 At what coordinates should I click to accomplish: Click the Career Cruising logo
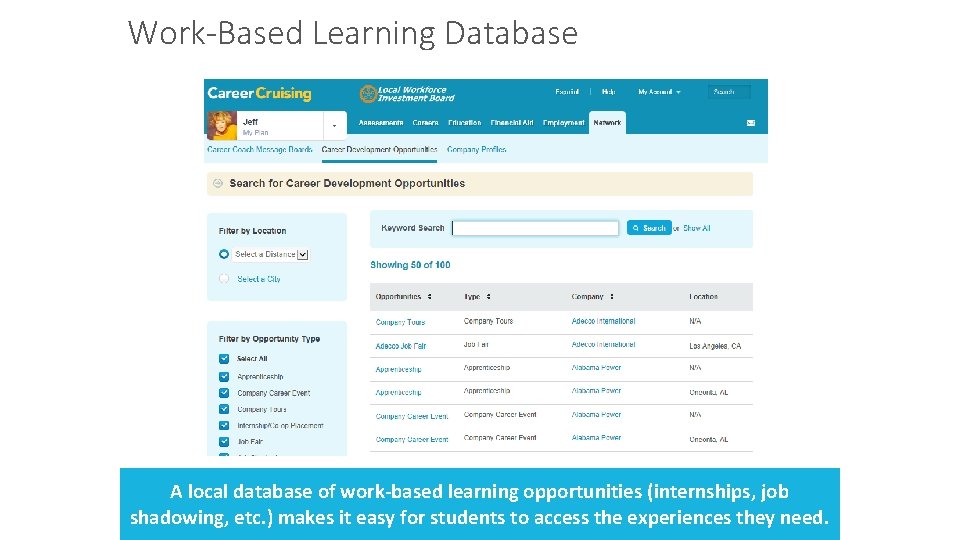click(259, 93)
